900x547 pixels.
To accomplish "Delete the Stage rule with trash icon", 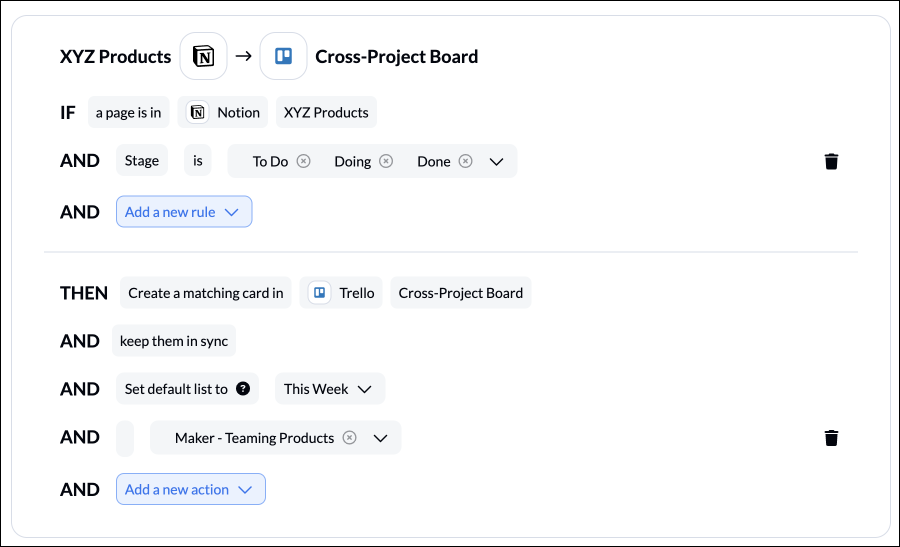I will pos(831,161).
